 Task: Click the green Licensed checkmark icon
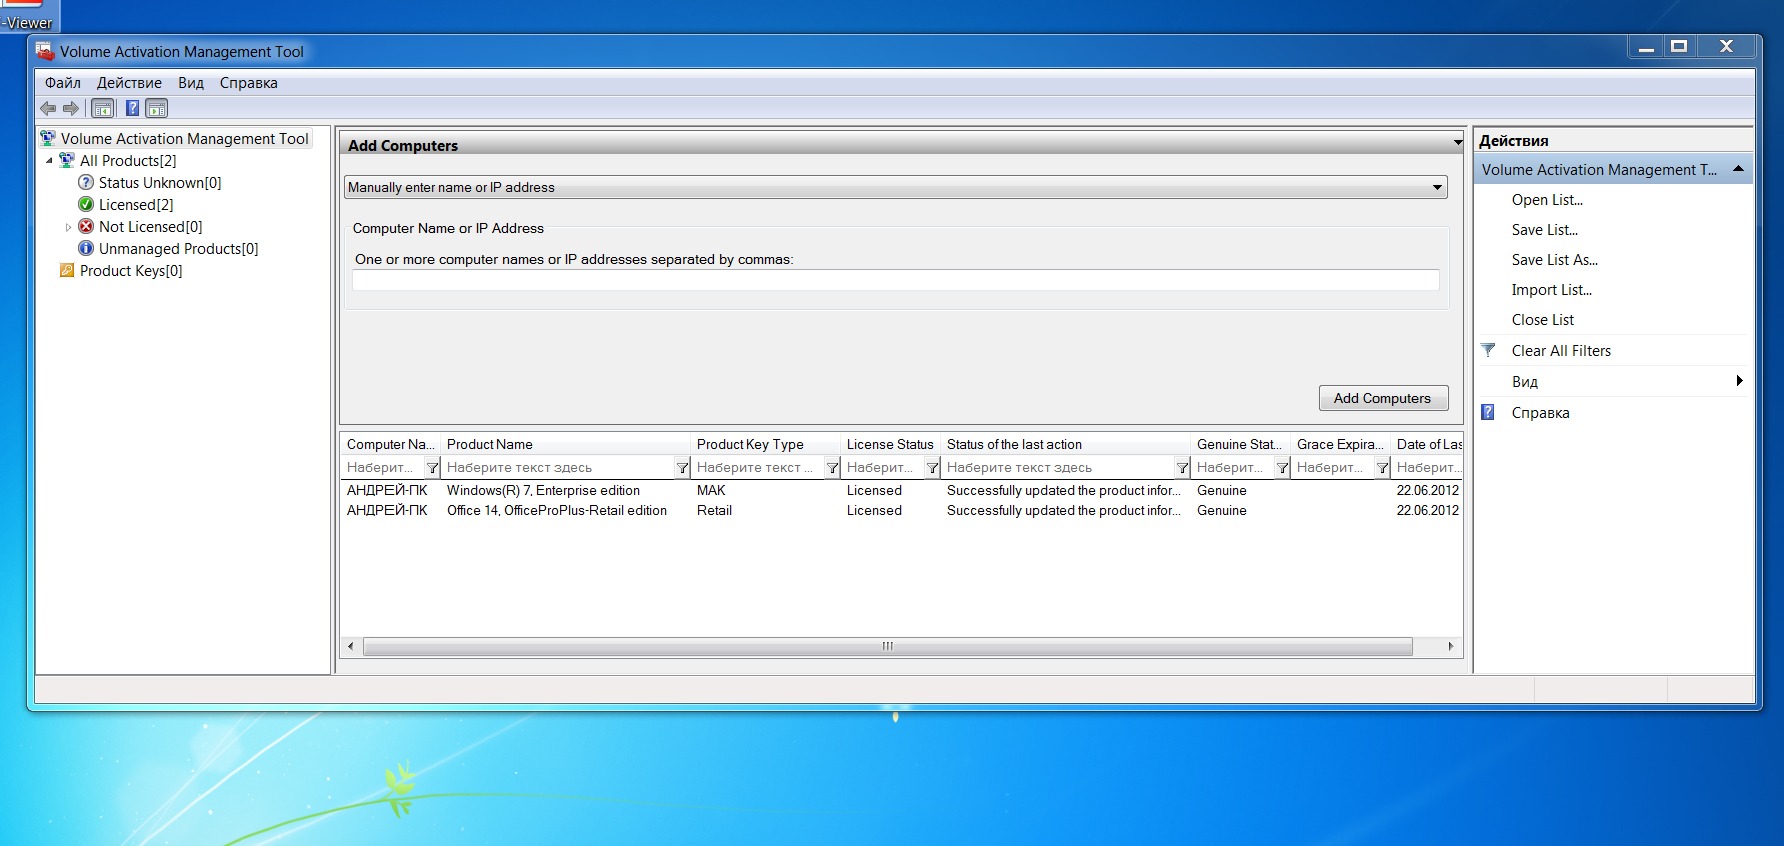tap(86, 204)
